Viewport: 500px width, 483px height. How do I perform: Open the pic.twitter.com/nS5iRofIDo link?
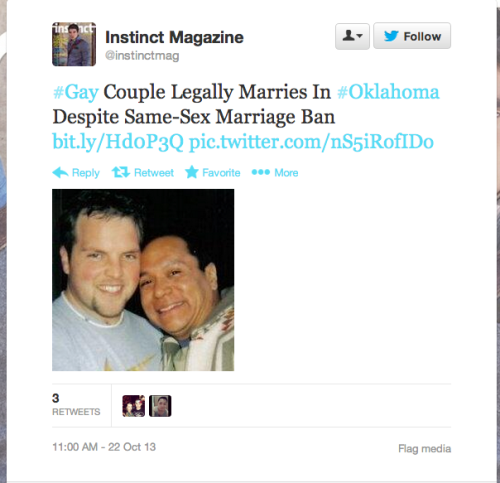tap(311, 142)
